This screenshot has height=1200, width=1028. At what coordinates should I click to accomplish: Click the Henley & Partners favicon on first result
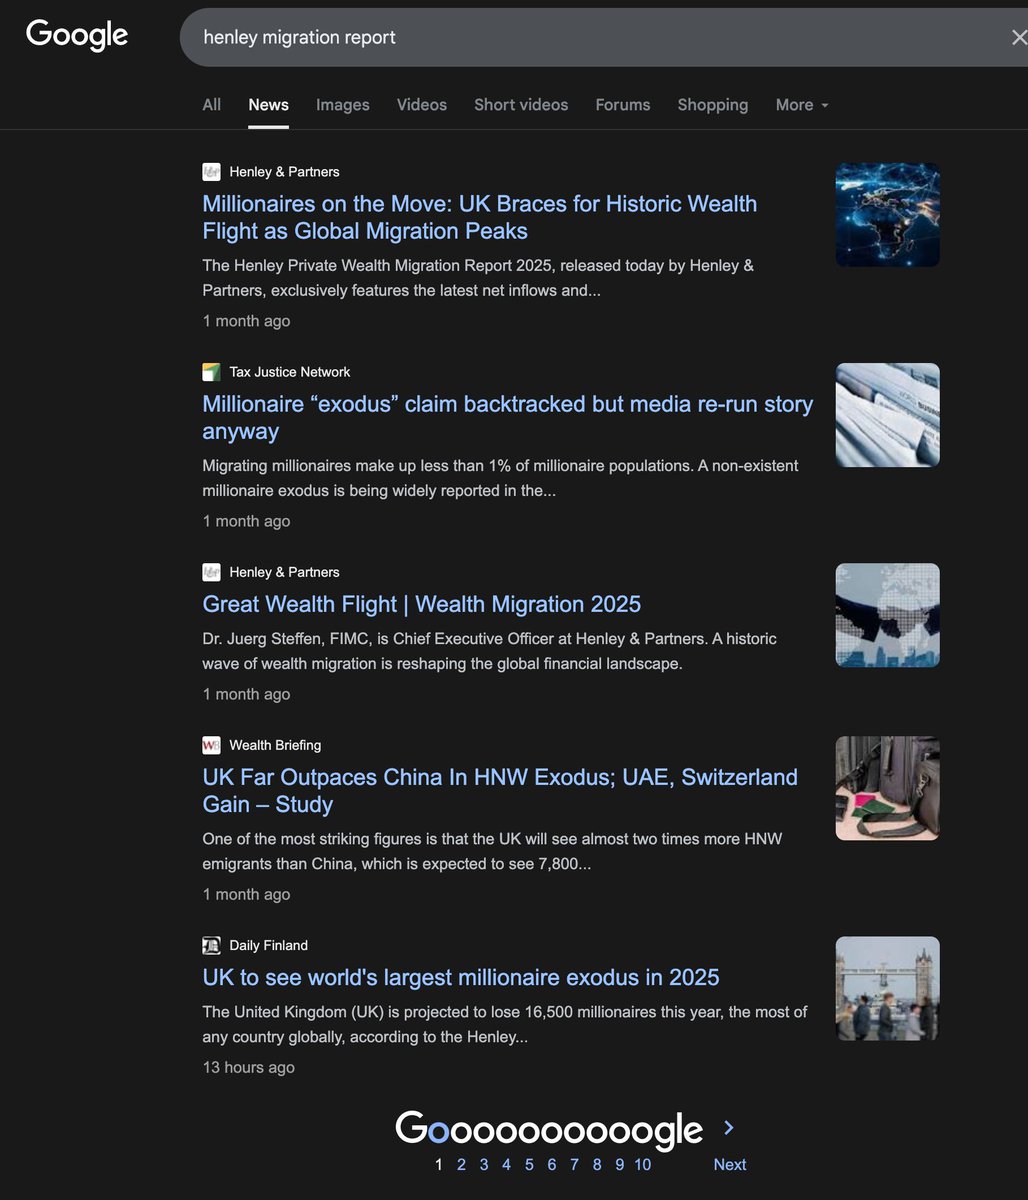[x=211, y=172]
